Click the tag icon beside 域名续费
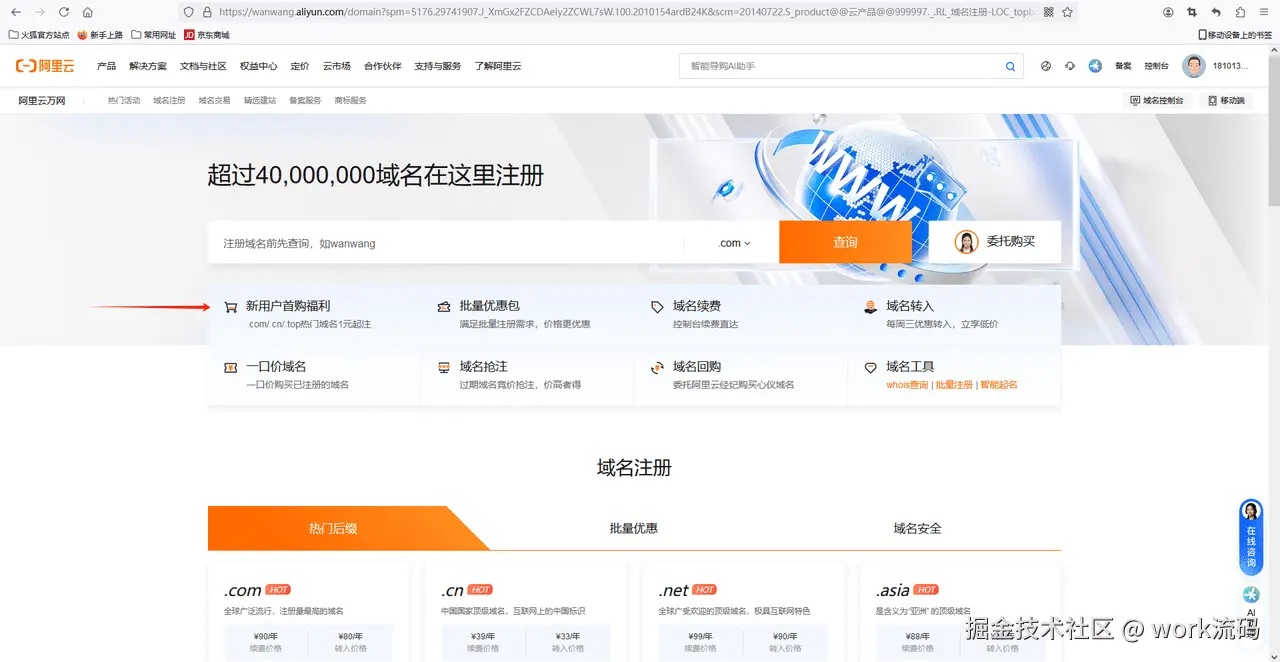The width and height of the screenshot is (1280, 662). pyautogui.click(x=657, y=307)
